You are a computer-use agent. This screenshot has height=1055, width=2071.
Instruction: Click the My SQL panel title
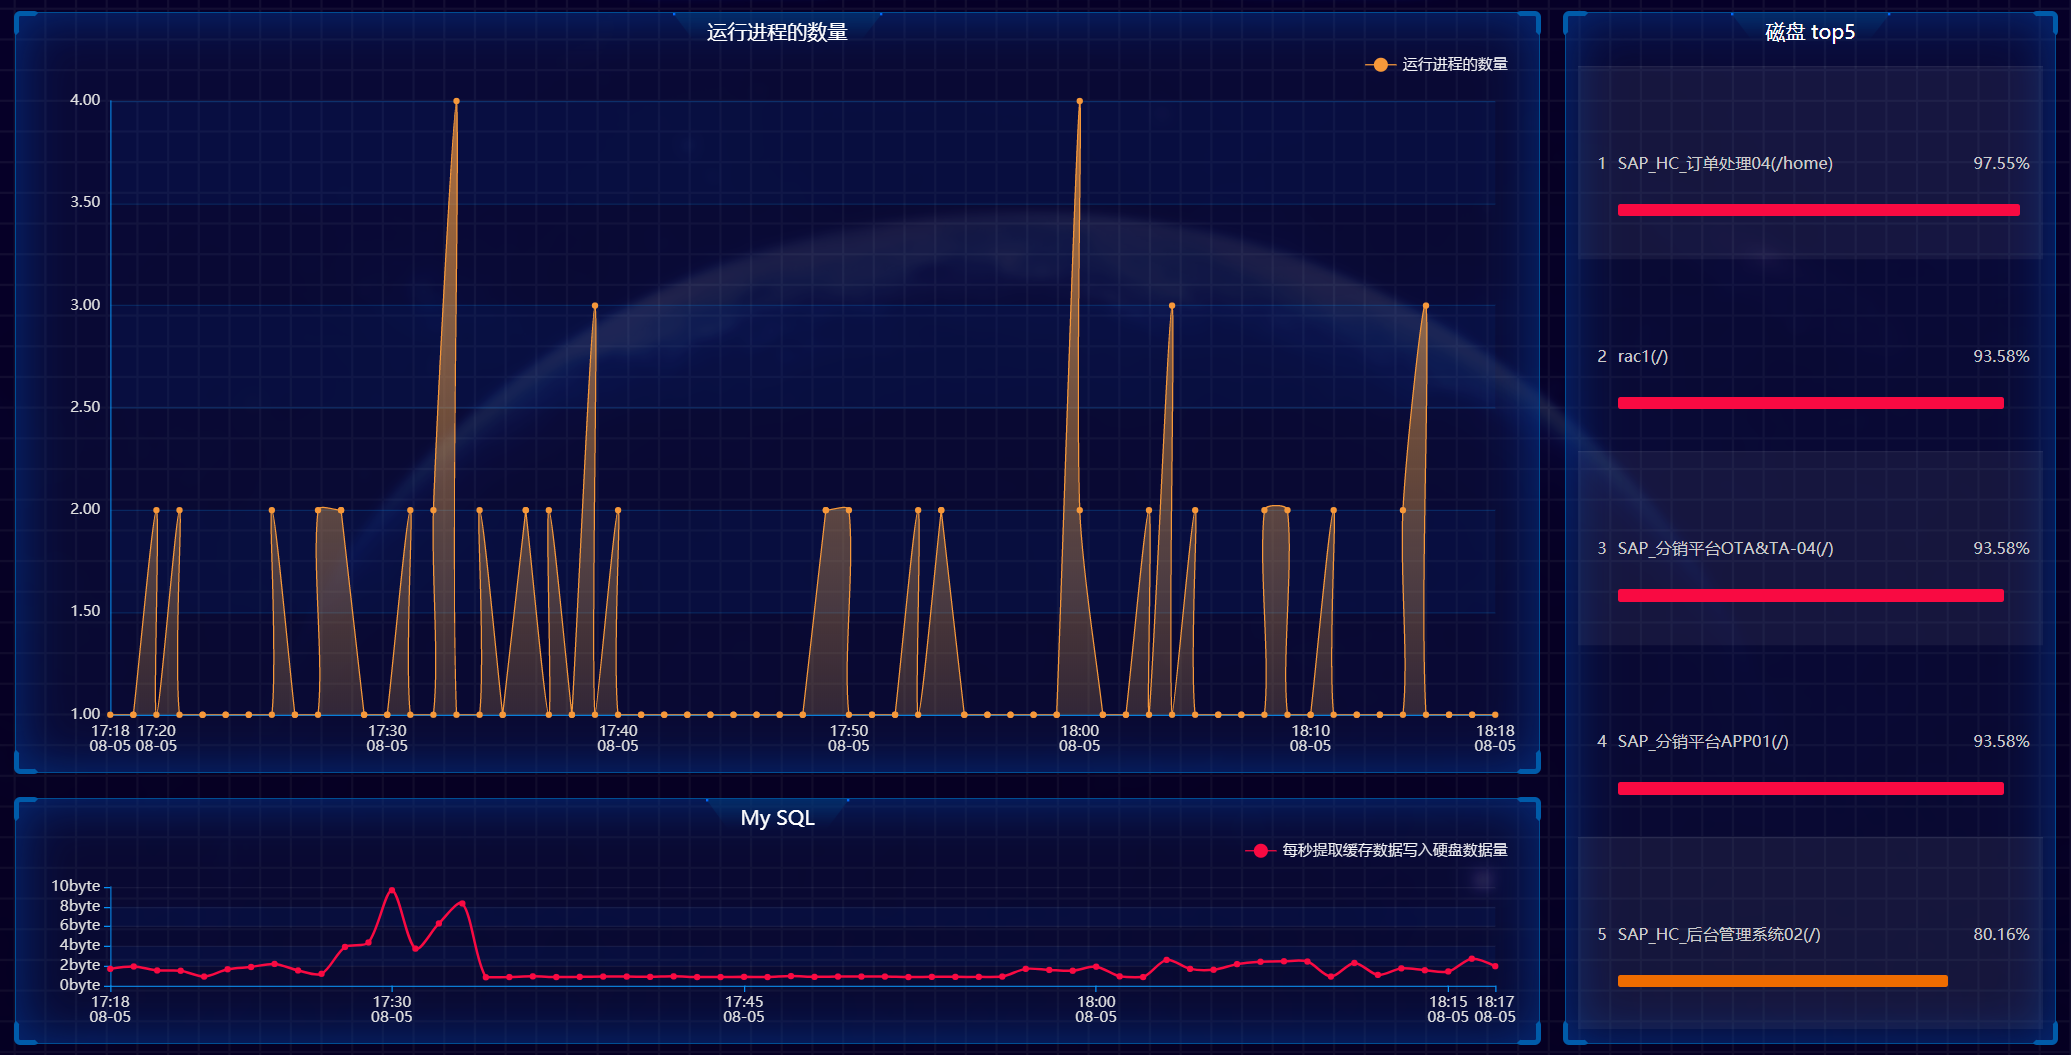click(x=777, y=818)
